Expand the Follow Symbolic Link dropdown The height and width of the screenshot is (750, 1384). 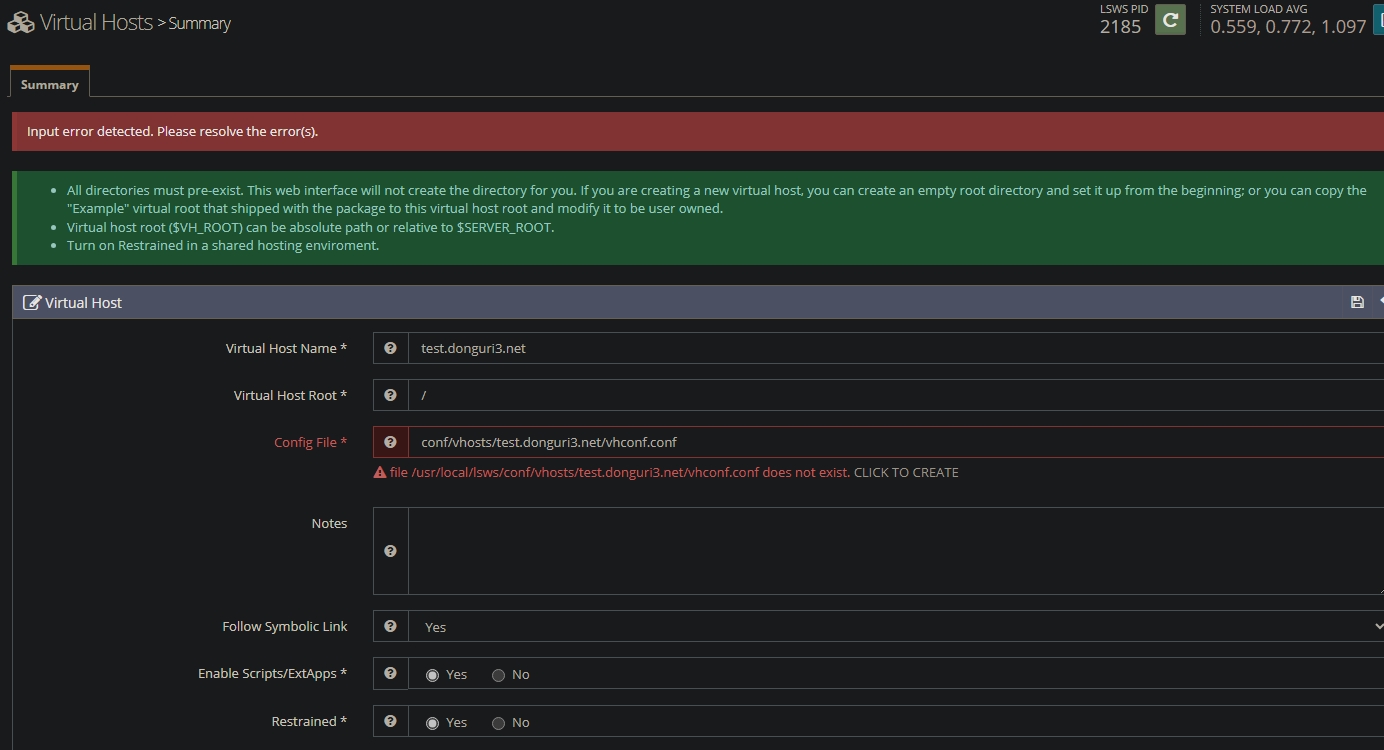896,626
